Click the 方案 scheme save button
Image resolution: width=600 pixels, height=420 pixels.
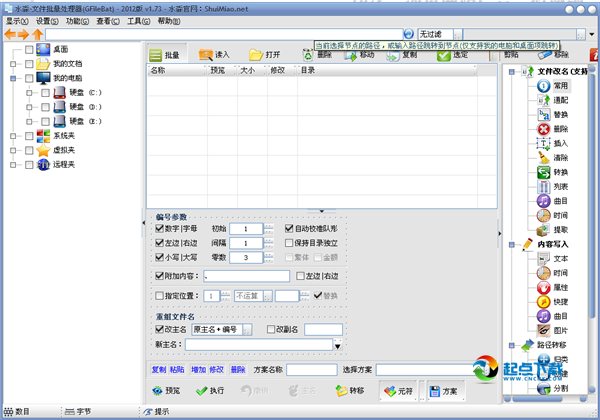(x=444, y=391)
